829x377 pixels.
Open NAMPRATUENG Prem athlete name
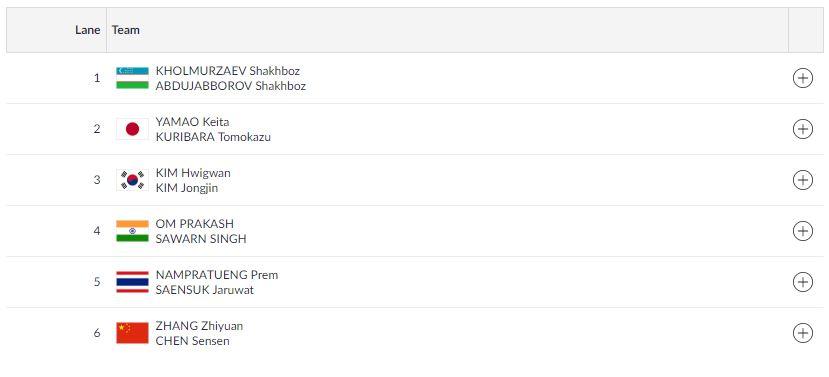point(217,275)
